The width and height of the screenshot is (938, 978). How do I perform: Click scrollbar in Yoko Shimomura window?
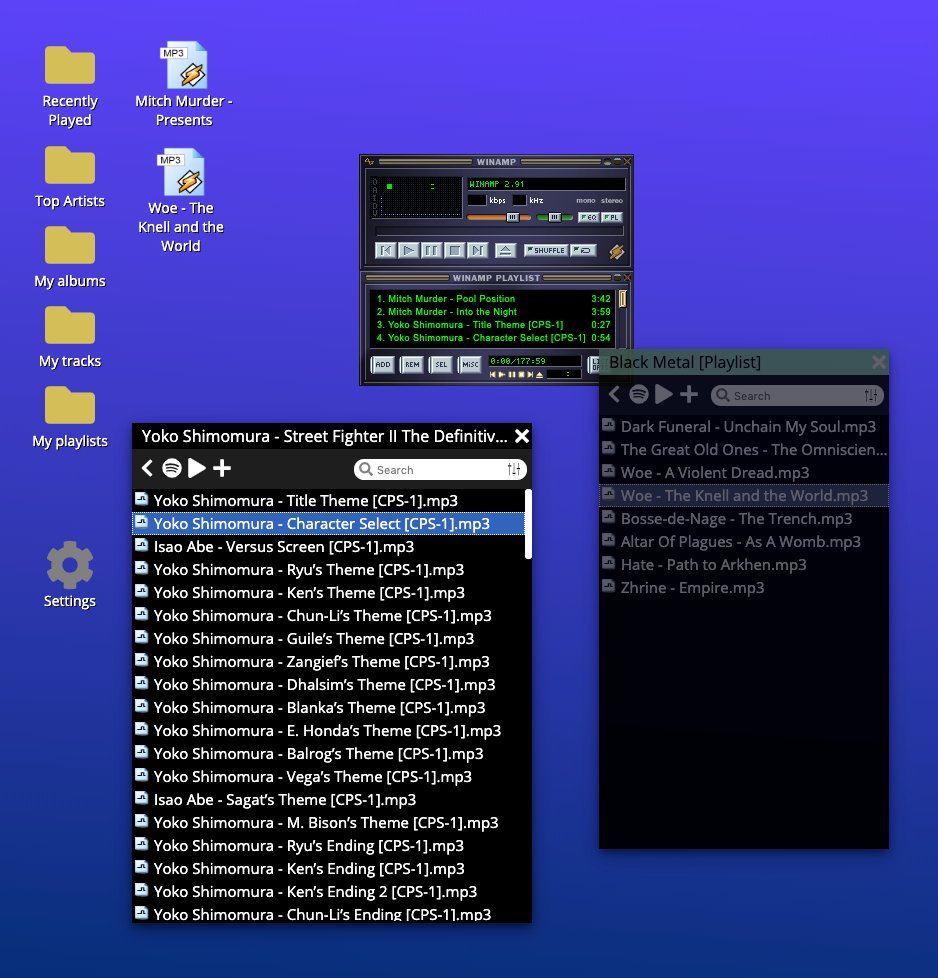pos(528,524)
